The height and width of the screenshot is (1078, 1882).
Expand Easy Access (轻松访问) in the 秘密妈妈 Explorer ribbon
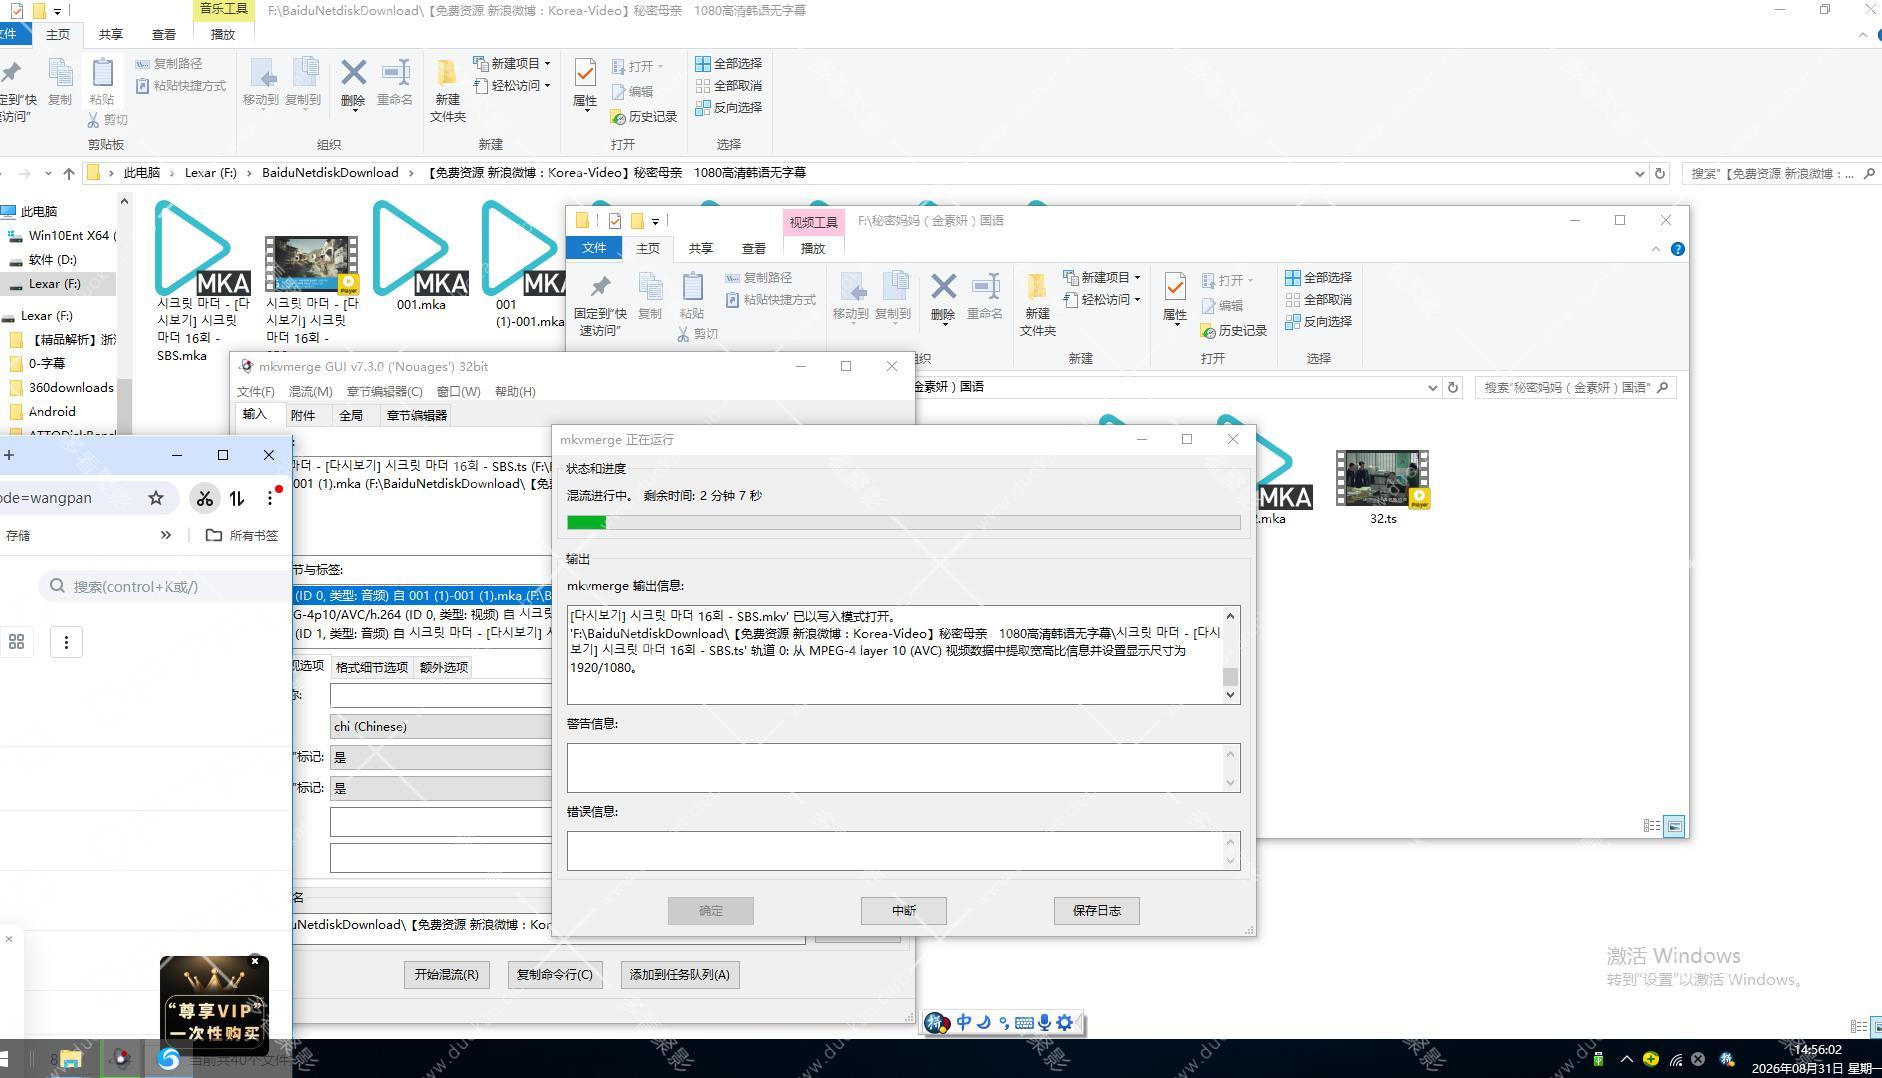1101,299
